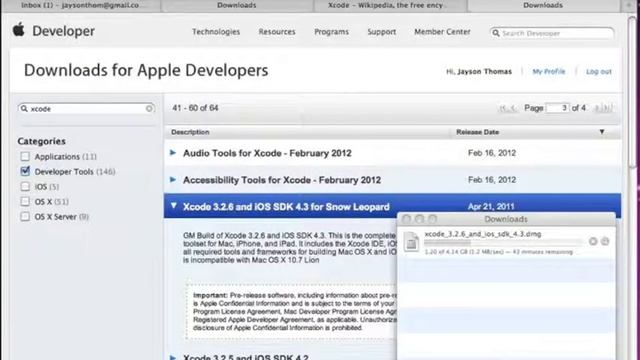Click the page number field
The height and width of the screenshot is (360, 640).
pos(558,108)
